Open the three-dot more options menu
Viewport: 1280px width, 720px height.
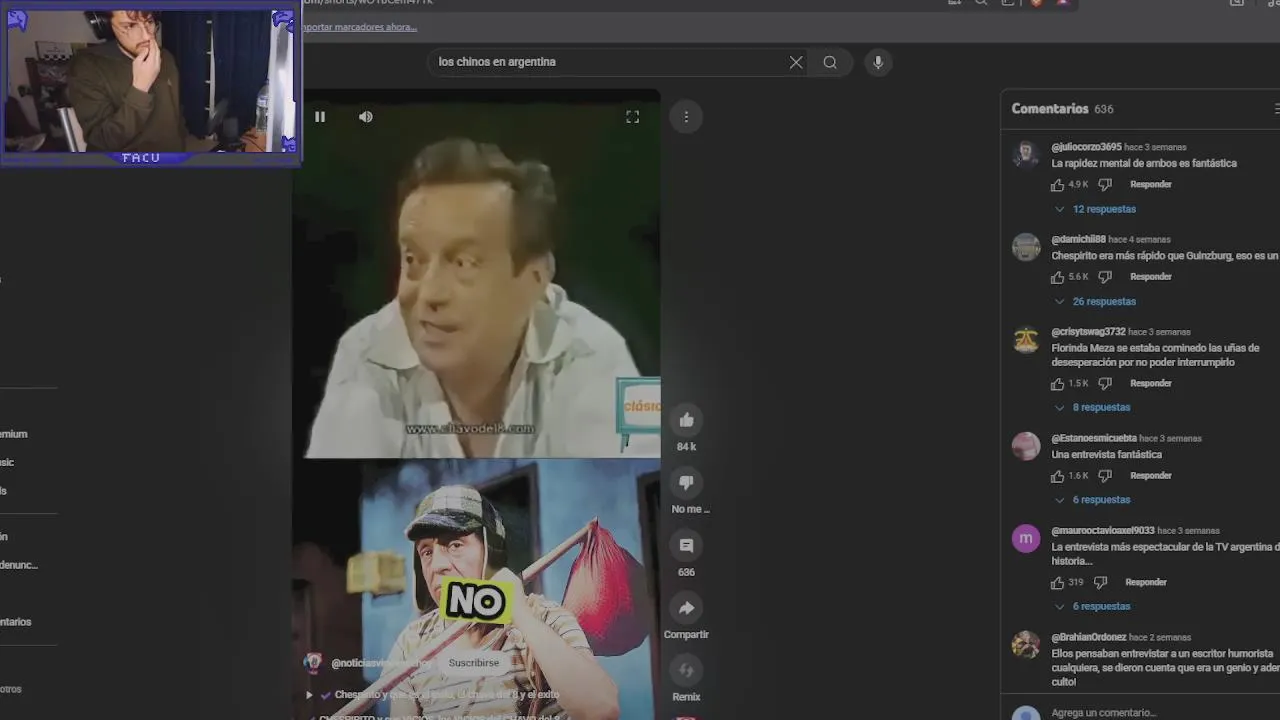686,117
